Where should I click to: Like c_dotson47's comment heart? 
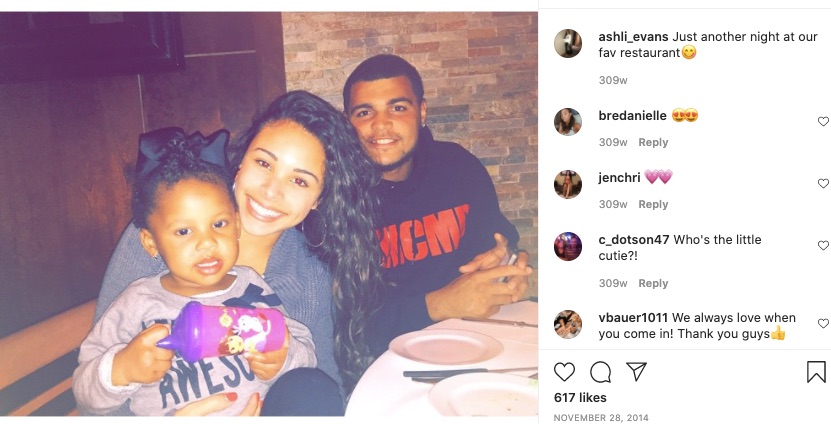pyautogui.click(x=823, y=245)
